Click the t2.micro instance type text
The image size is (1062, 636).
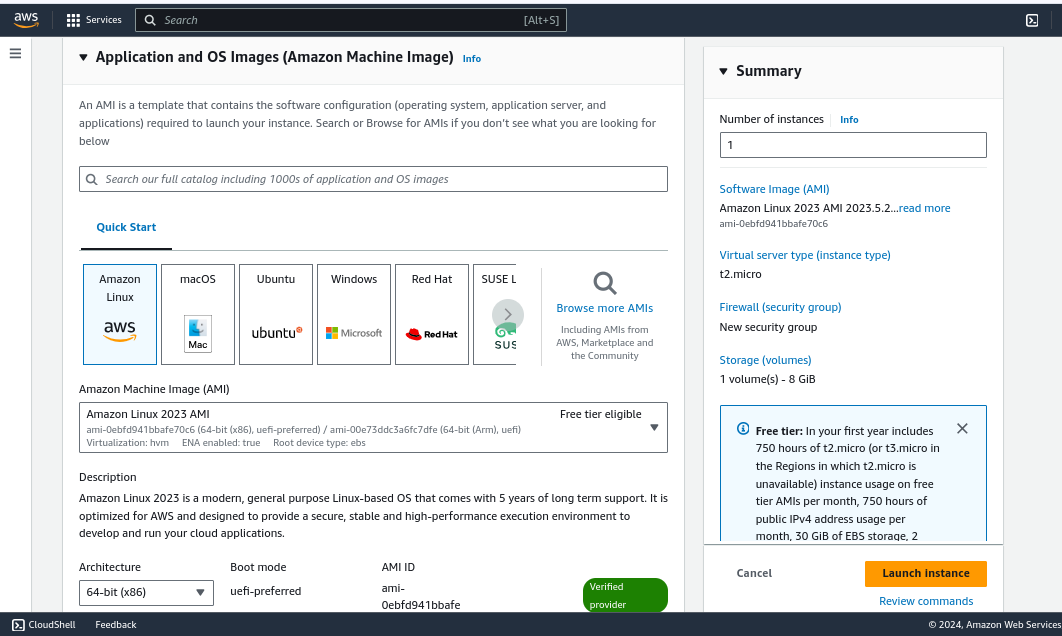coord(740,274)
